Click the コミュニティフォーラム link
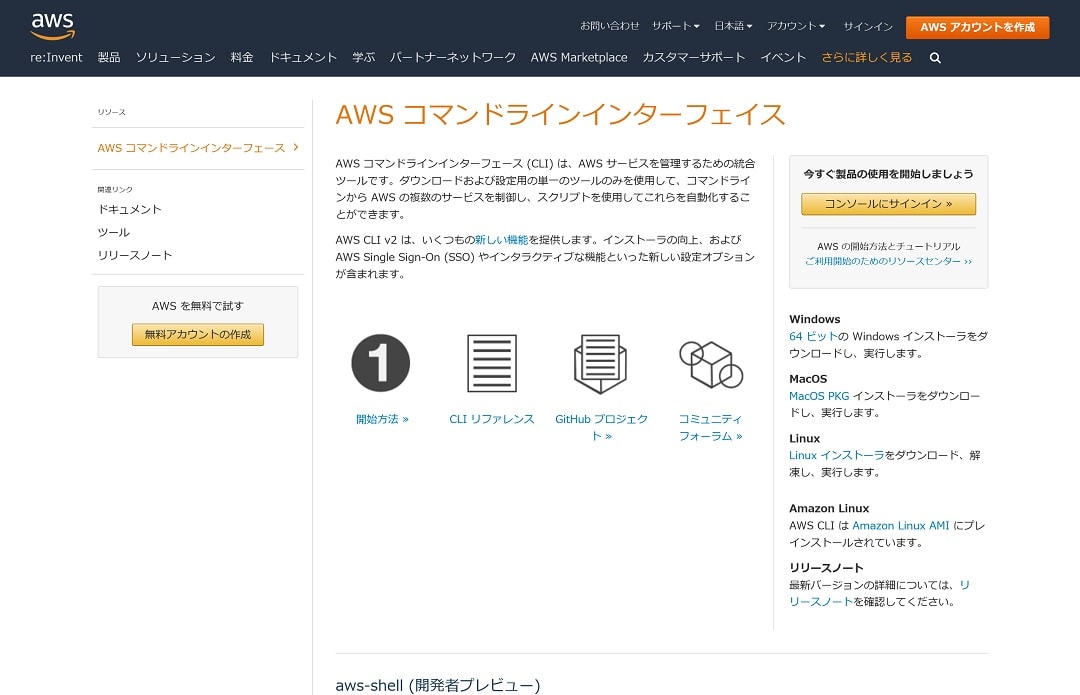1080x695 pixels. [x=711, y=427]
